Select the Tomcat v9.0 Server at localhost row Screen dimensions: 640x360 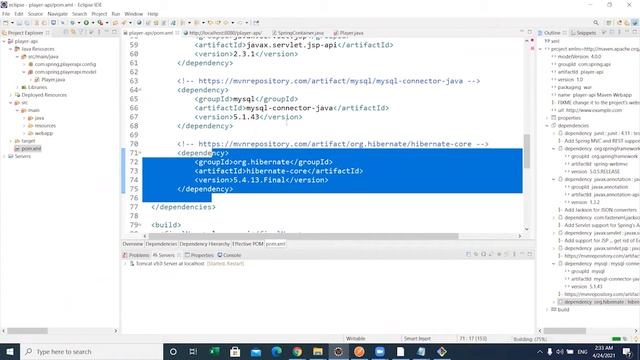point(187,264)
